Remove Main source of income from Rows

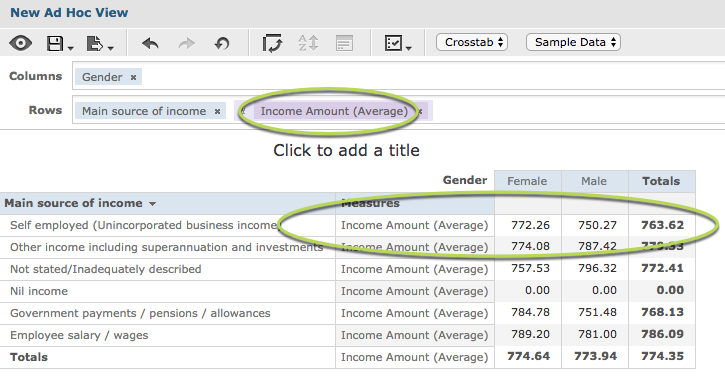click(x=217, y=111)
